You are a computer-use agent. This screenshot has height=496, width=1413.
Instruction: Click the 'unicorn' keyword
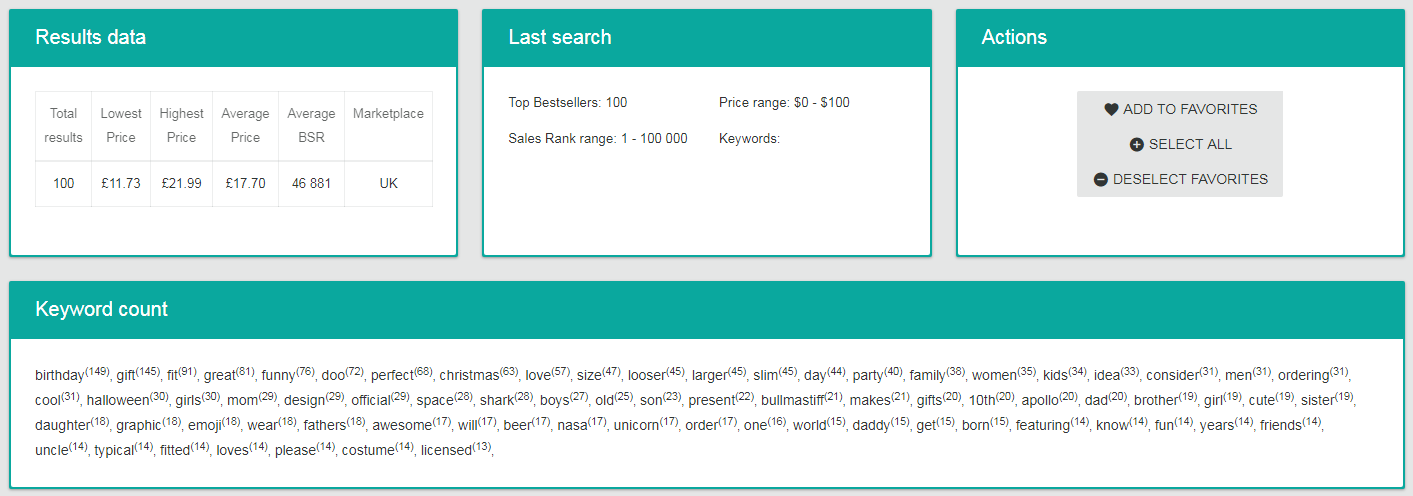coord(636,426)
